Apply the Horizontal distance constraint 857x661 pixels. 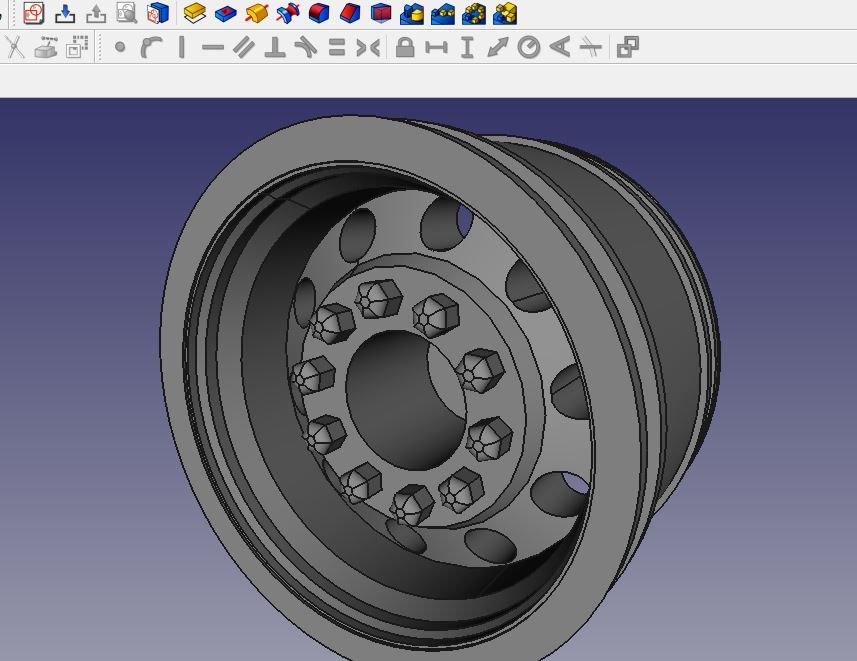pos(436,48)
